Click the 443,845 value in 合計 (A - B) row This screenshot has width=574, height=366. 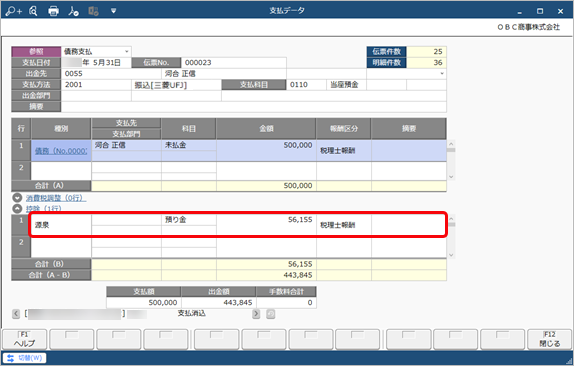click(298, 275)
